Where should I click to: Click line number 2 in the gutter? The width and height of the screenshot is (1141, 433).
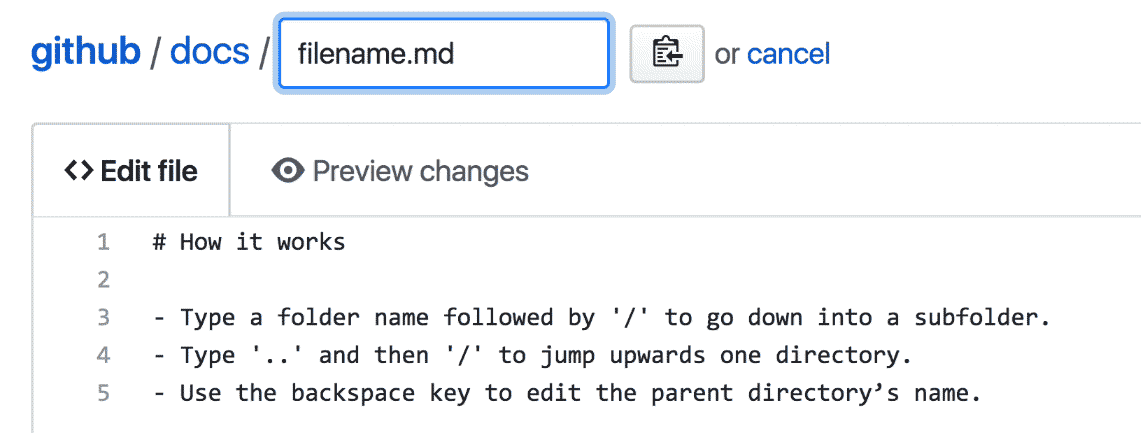[103, 280]
